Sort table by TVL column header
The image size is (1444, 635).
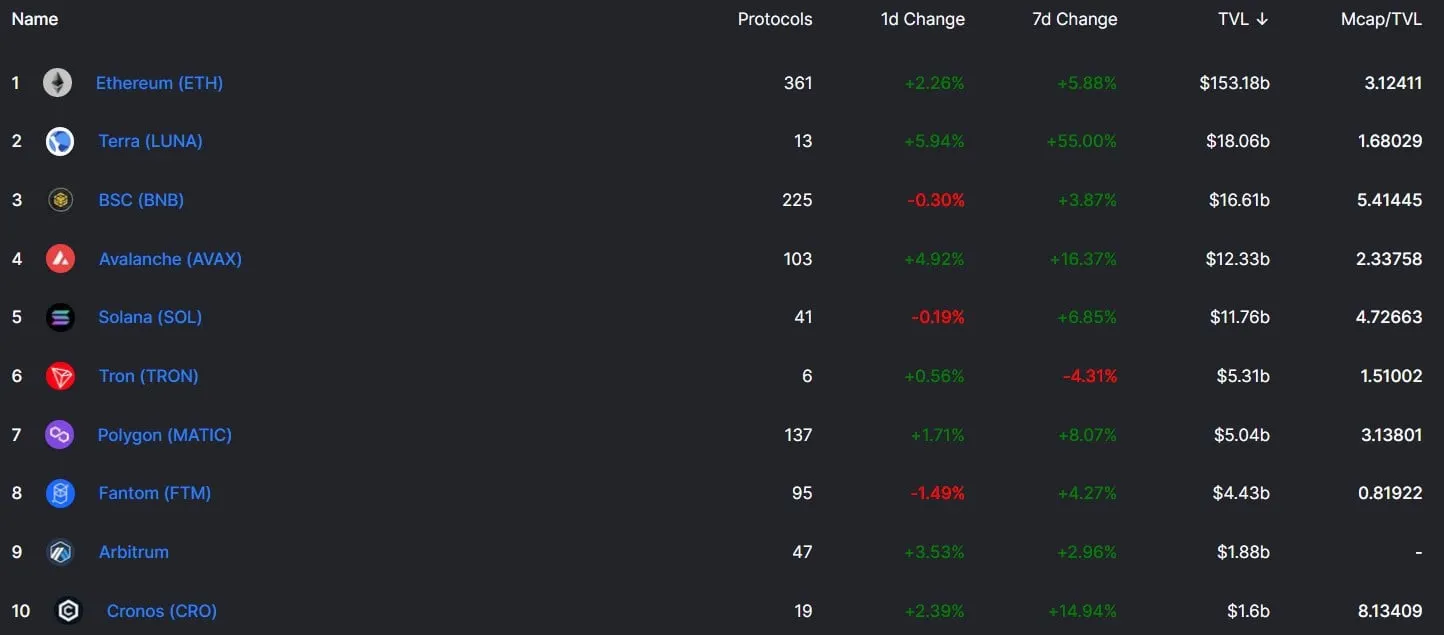[1233, 19]
